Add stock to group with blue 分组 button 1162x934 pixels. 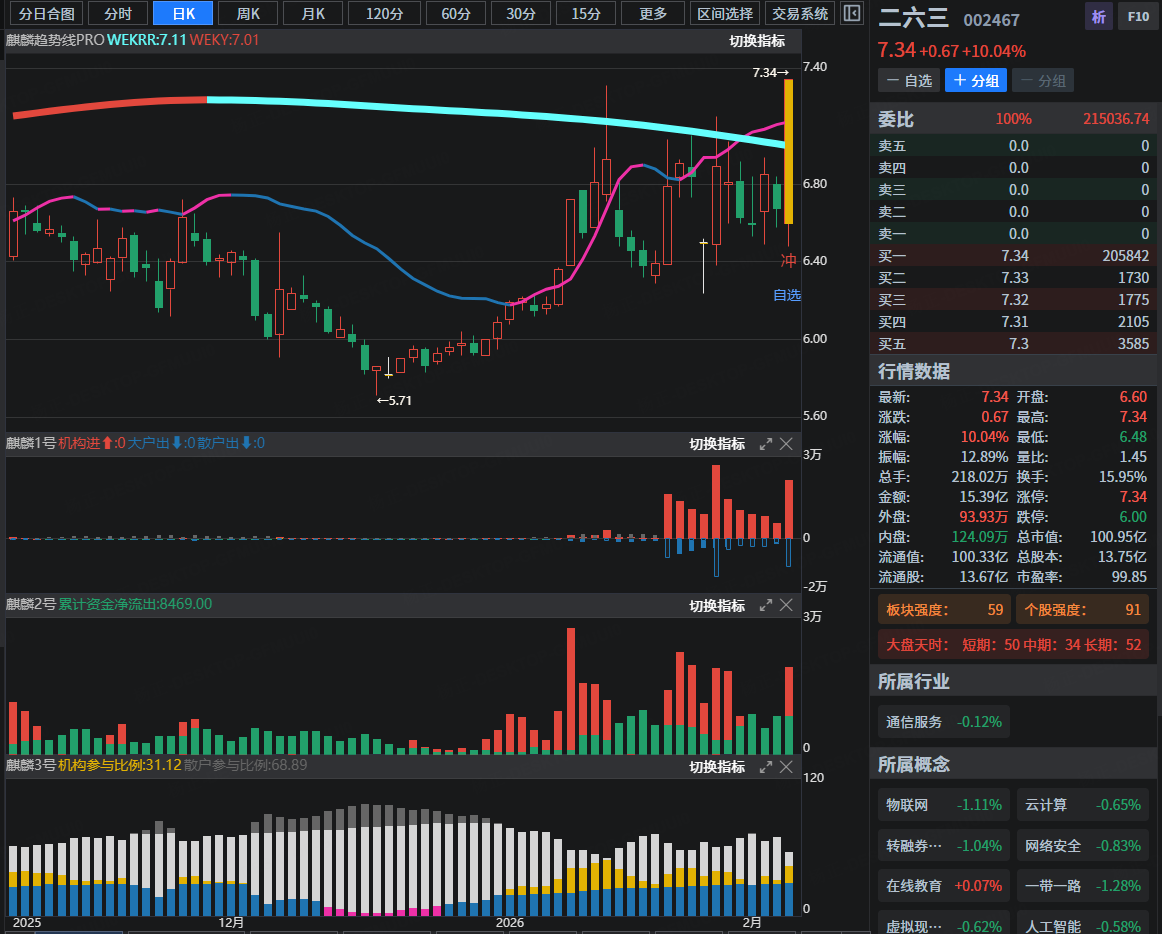click(975, 81)
